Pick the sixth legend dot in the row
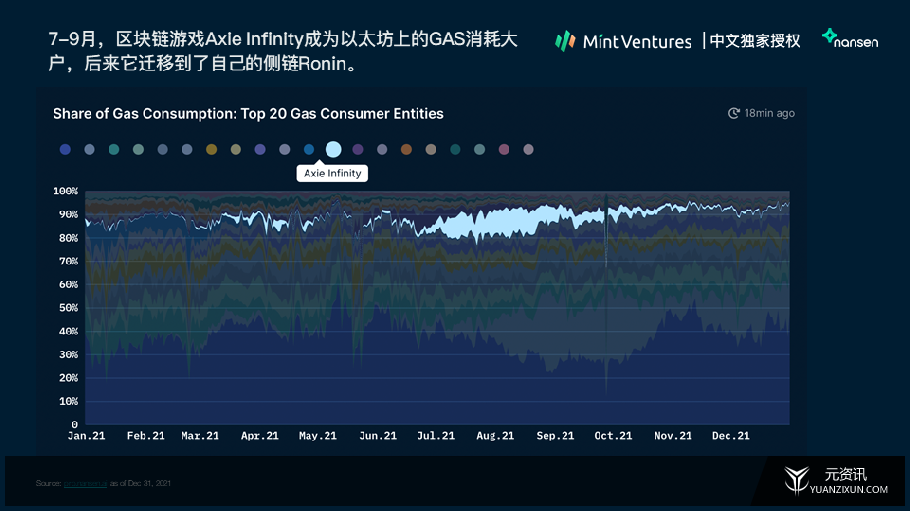The image size is (910, 511). click(x=187, y=150)
